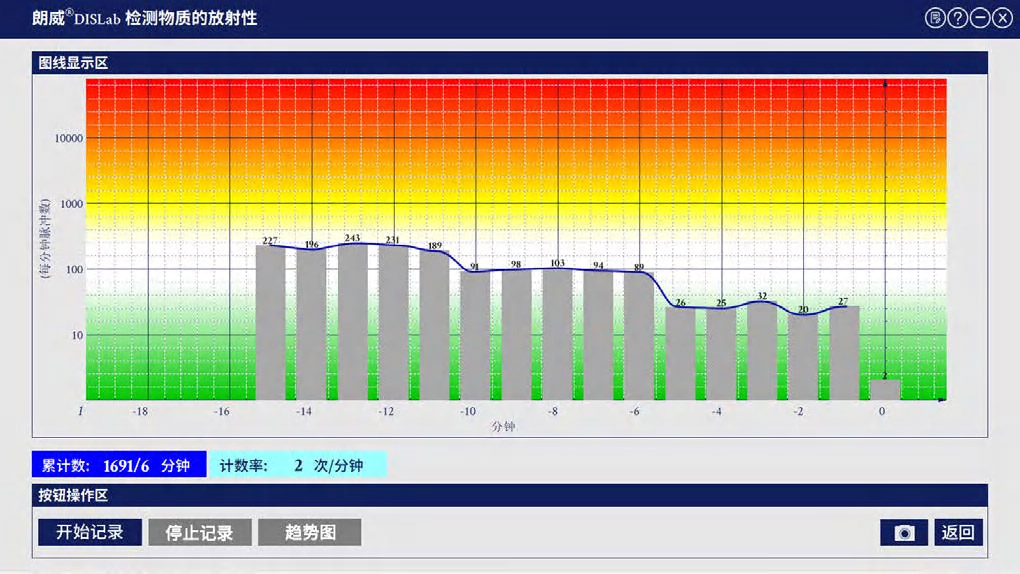
Task: Close the DISLab window using X icon
Action: pos(1002,18)
